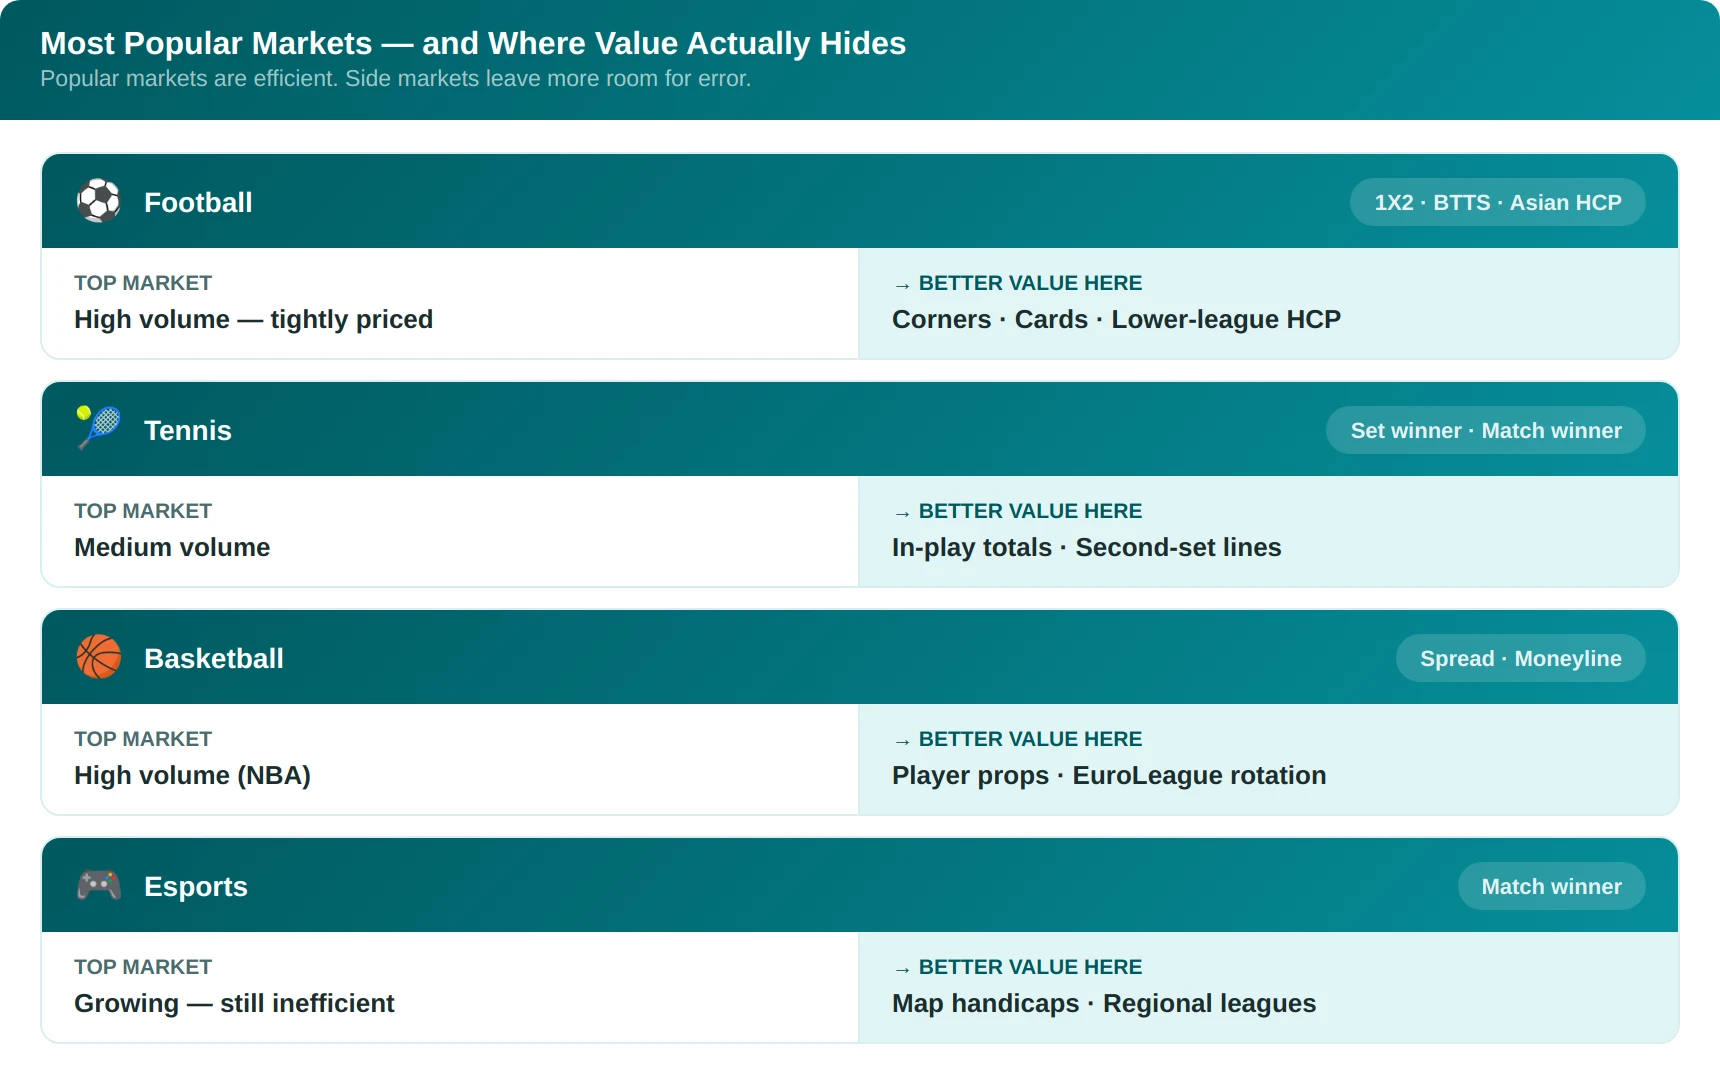The width and height of the screenshot is (1720, 1076).
Task: Click the tennis racket icon
Action: coord(99,429)
